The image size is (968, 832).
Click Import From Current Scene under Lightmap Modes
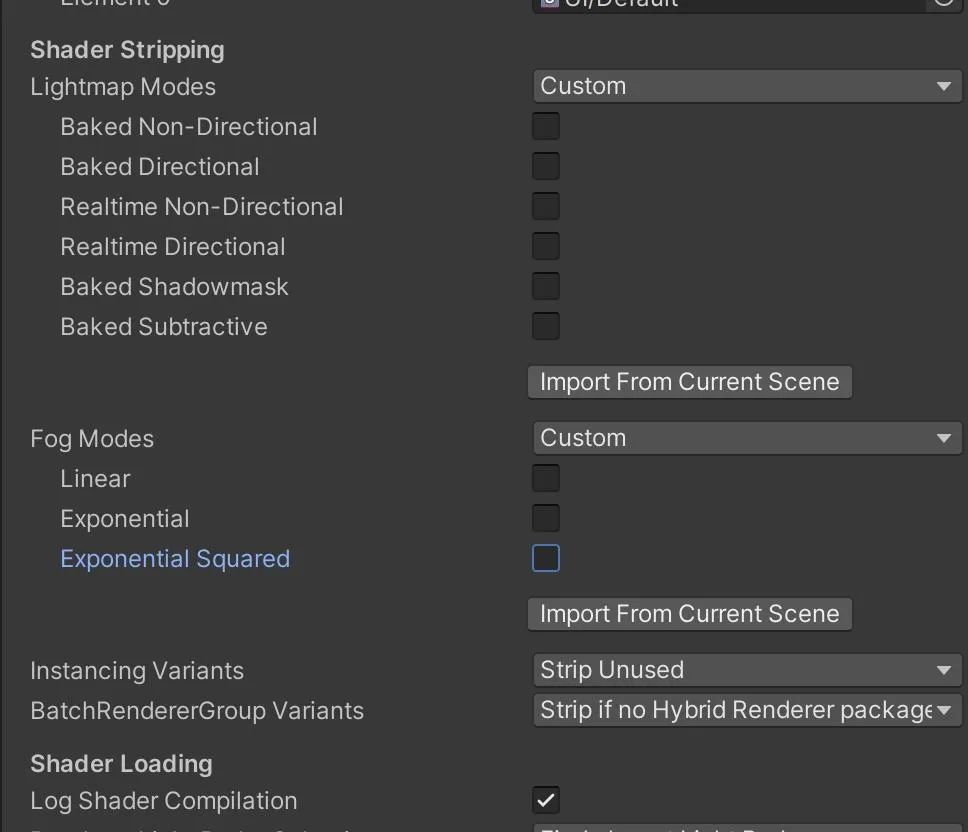click(x=689, y=382)
